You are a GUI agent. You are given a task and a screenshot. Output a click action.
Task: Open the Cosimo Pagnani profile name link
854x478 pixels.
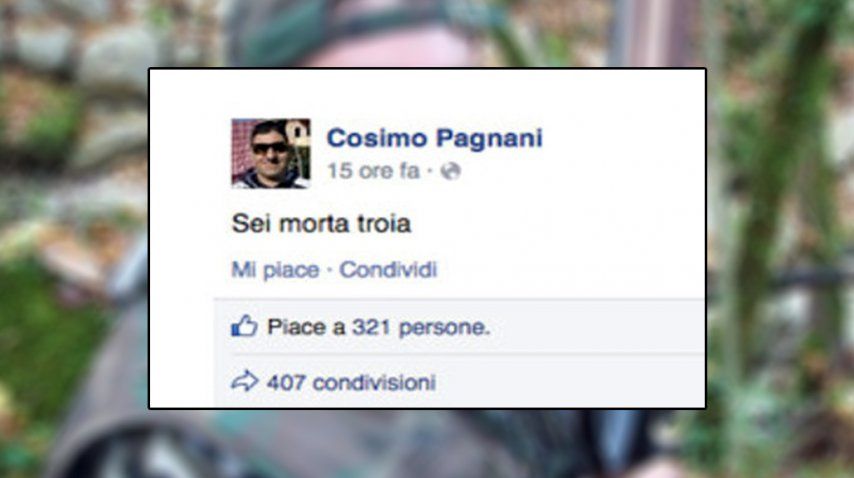[x=435, y=138]
